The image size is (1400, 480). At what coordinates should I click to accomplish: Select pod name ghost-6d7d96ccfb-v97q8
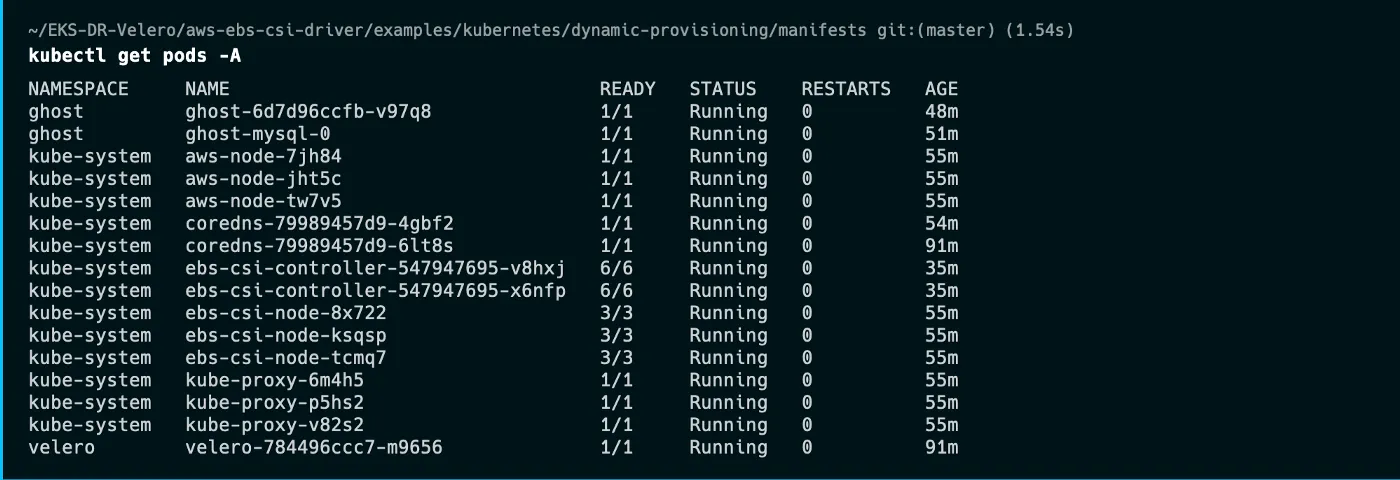pyautogui.click(x=308, y=111)
